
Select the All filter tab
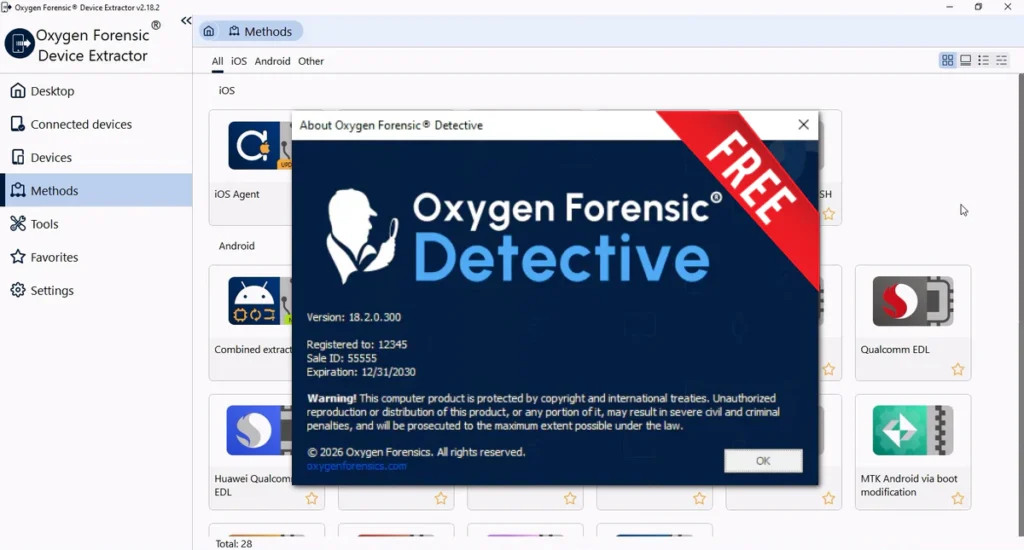(217, 61)
